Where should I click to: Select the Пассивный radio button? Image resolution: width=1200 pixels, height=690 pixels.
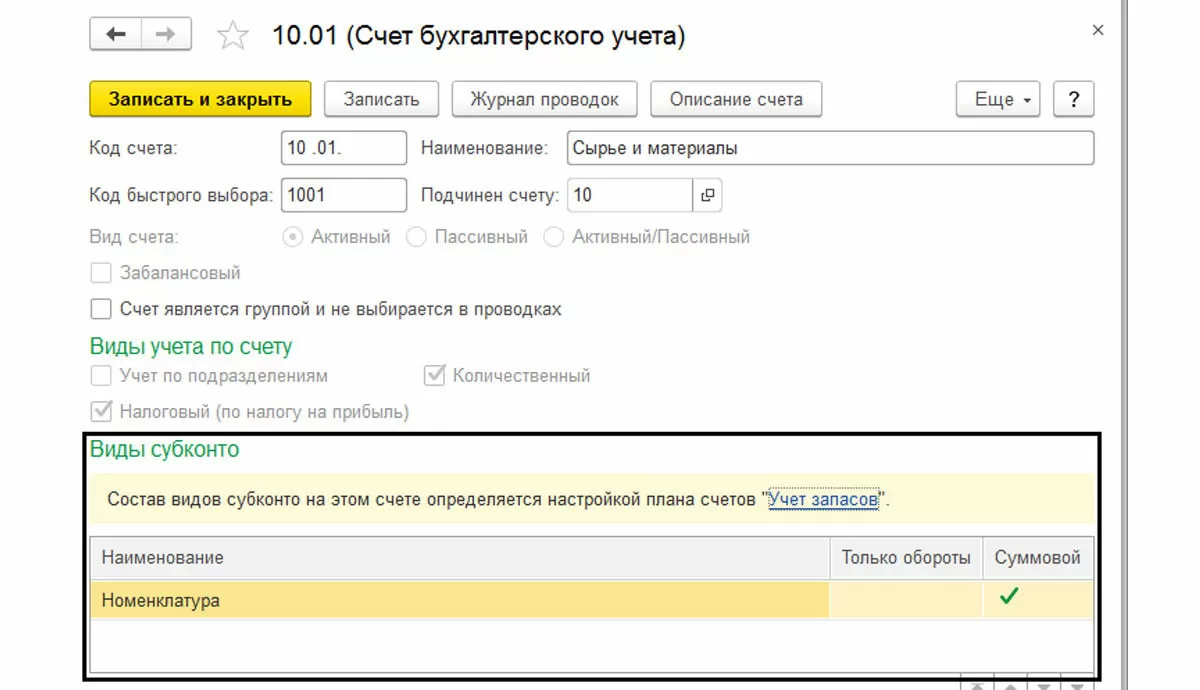416,237
